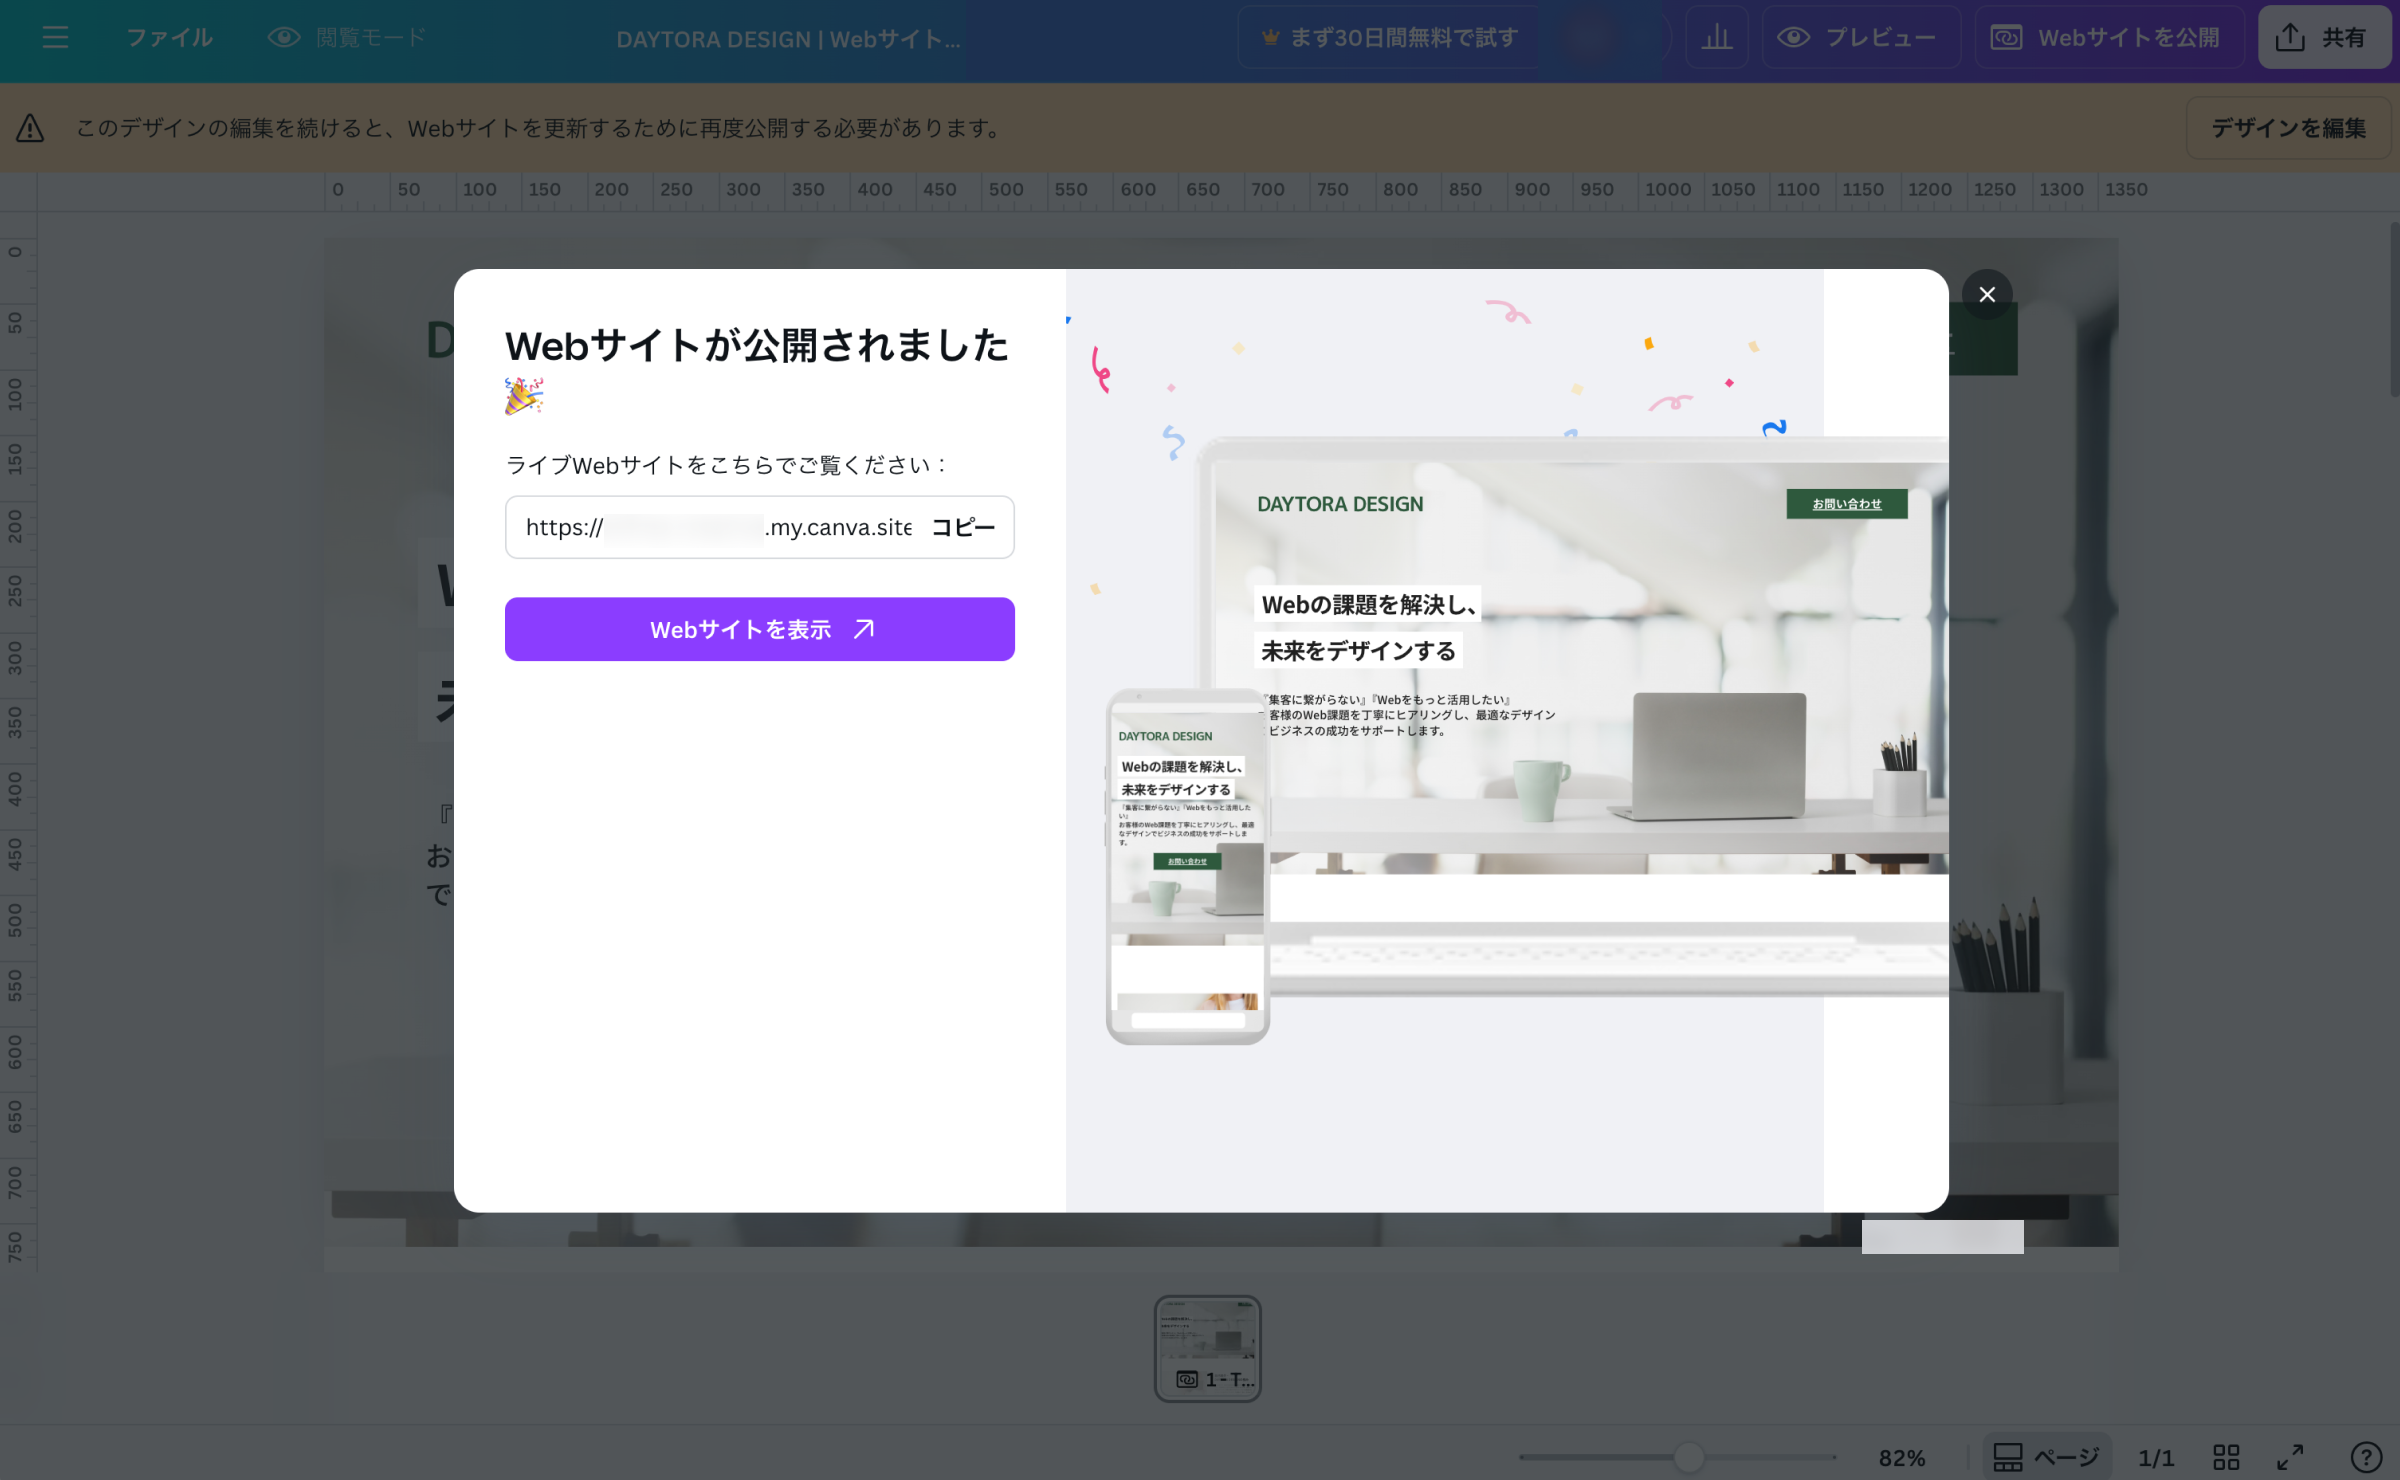Click the 1/1 page counter

tap(2156, 1458)
